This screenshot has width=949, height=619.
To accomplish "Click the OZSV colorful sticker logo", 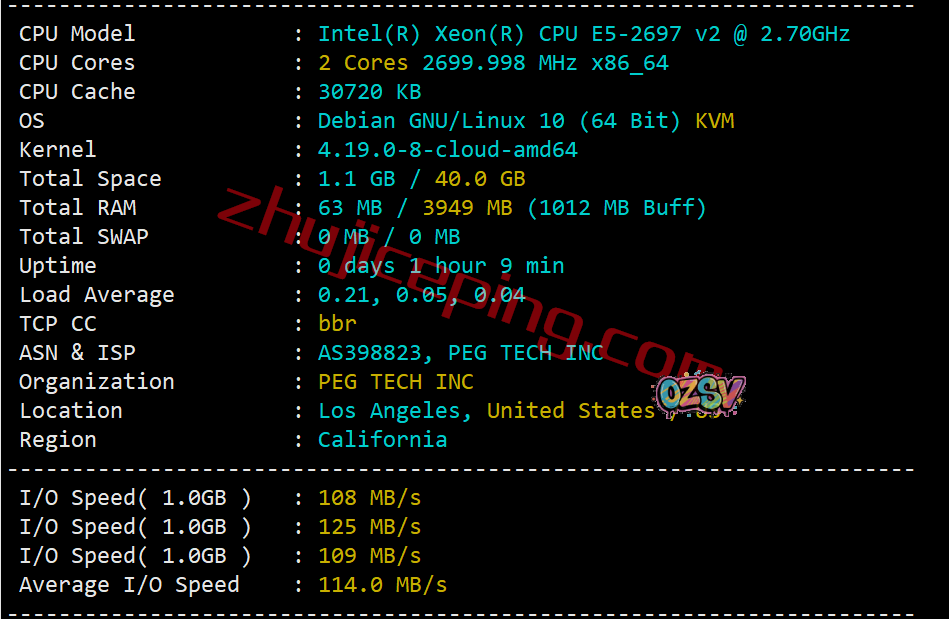I will click(x=701, y=395).
